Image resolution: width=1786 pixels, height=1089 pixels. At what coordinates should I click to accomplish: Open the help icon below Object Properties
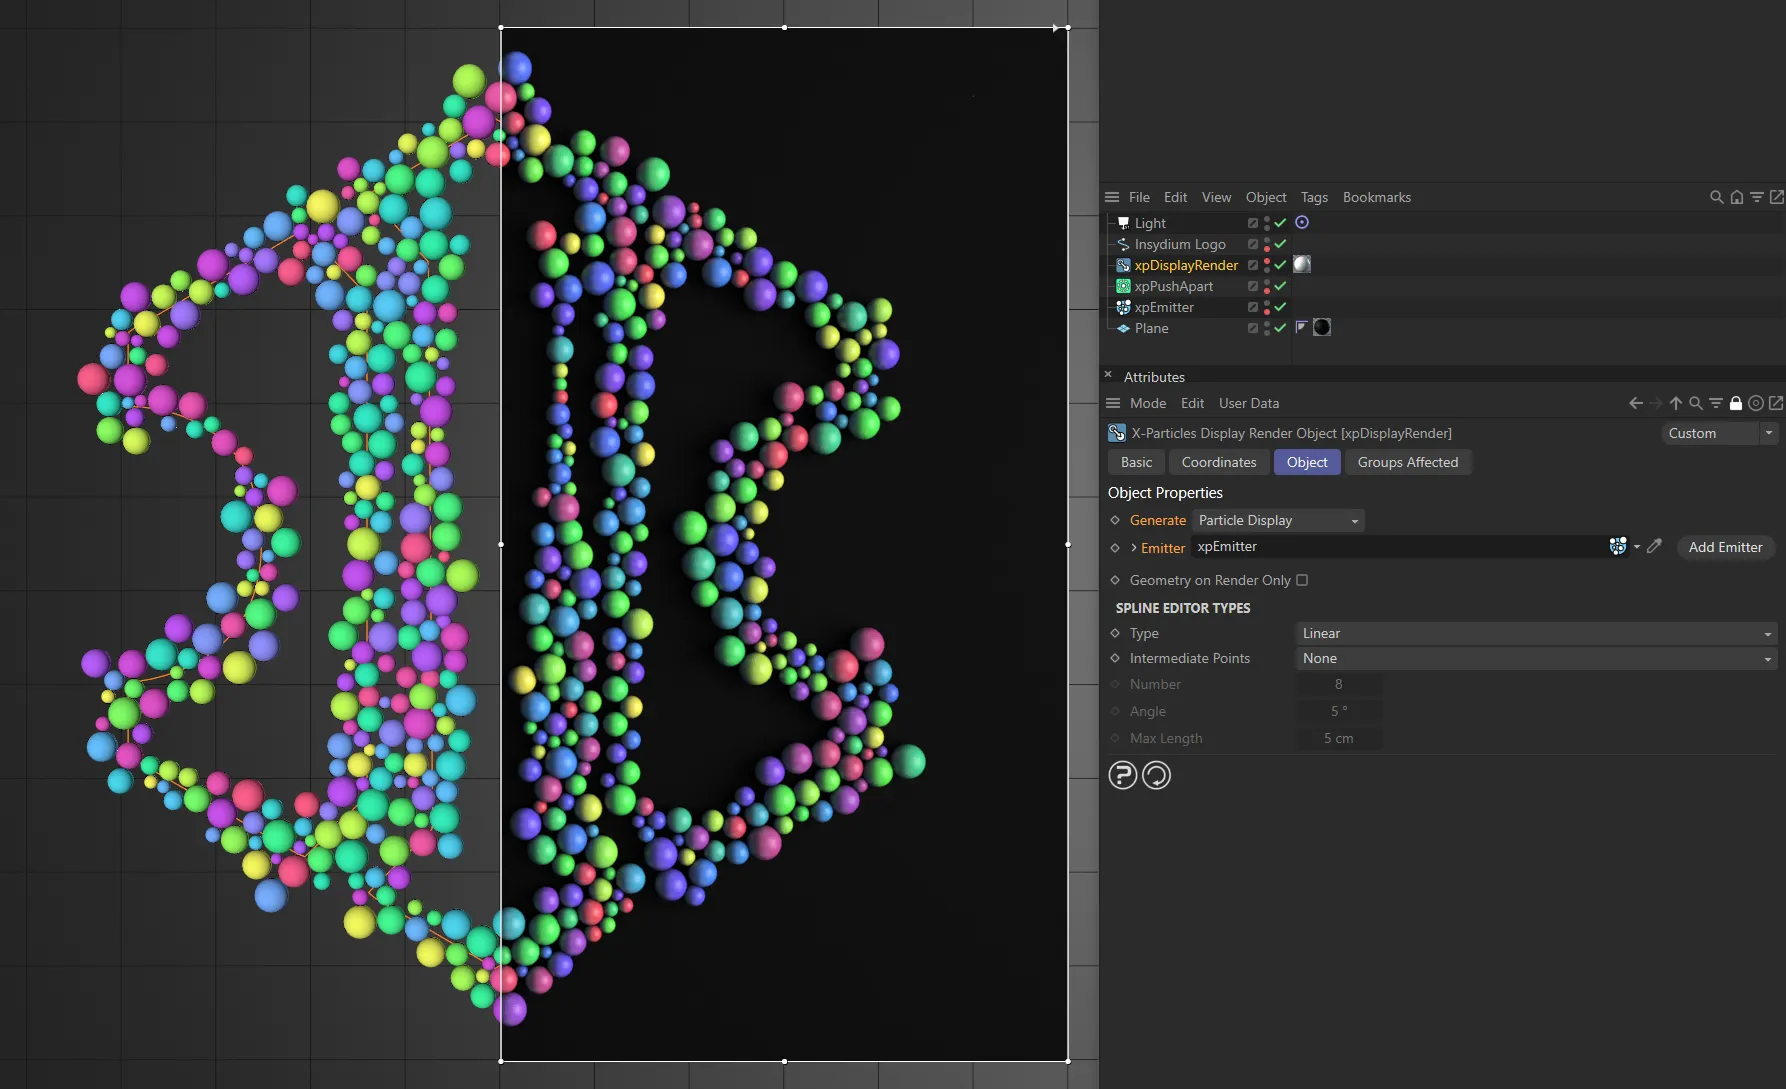point(1122,775)
